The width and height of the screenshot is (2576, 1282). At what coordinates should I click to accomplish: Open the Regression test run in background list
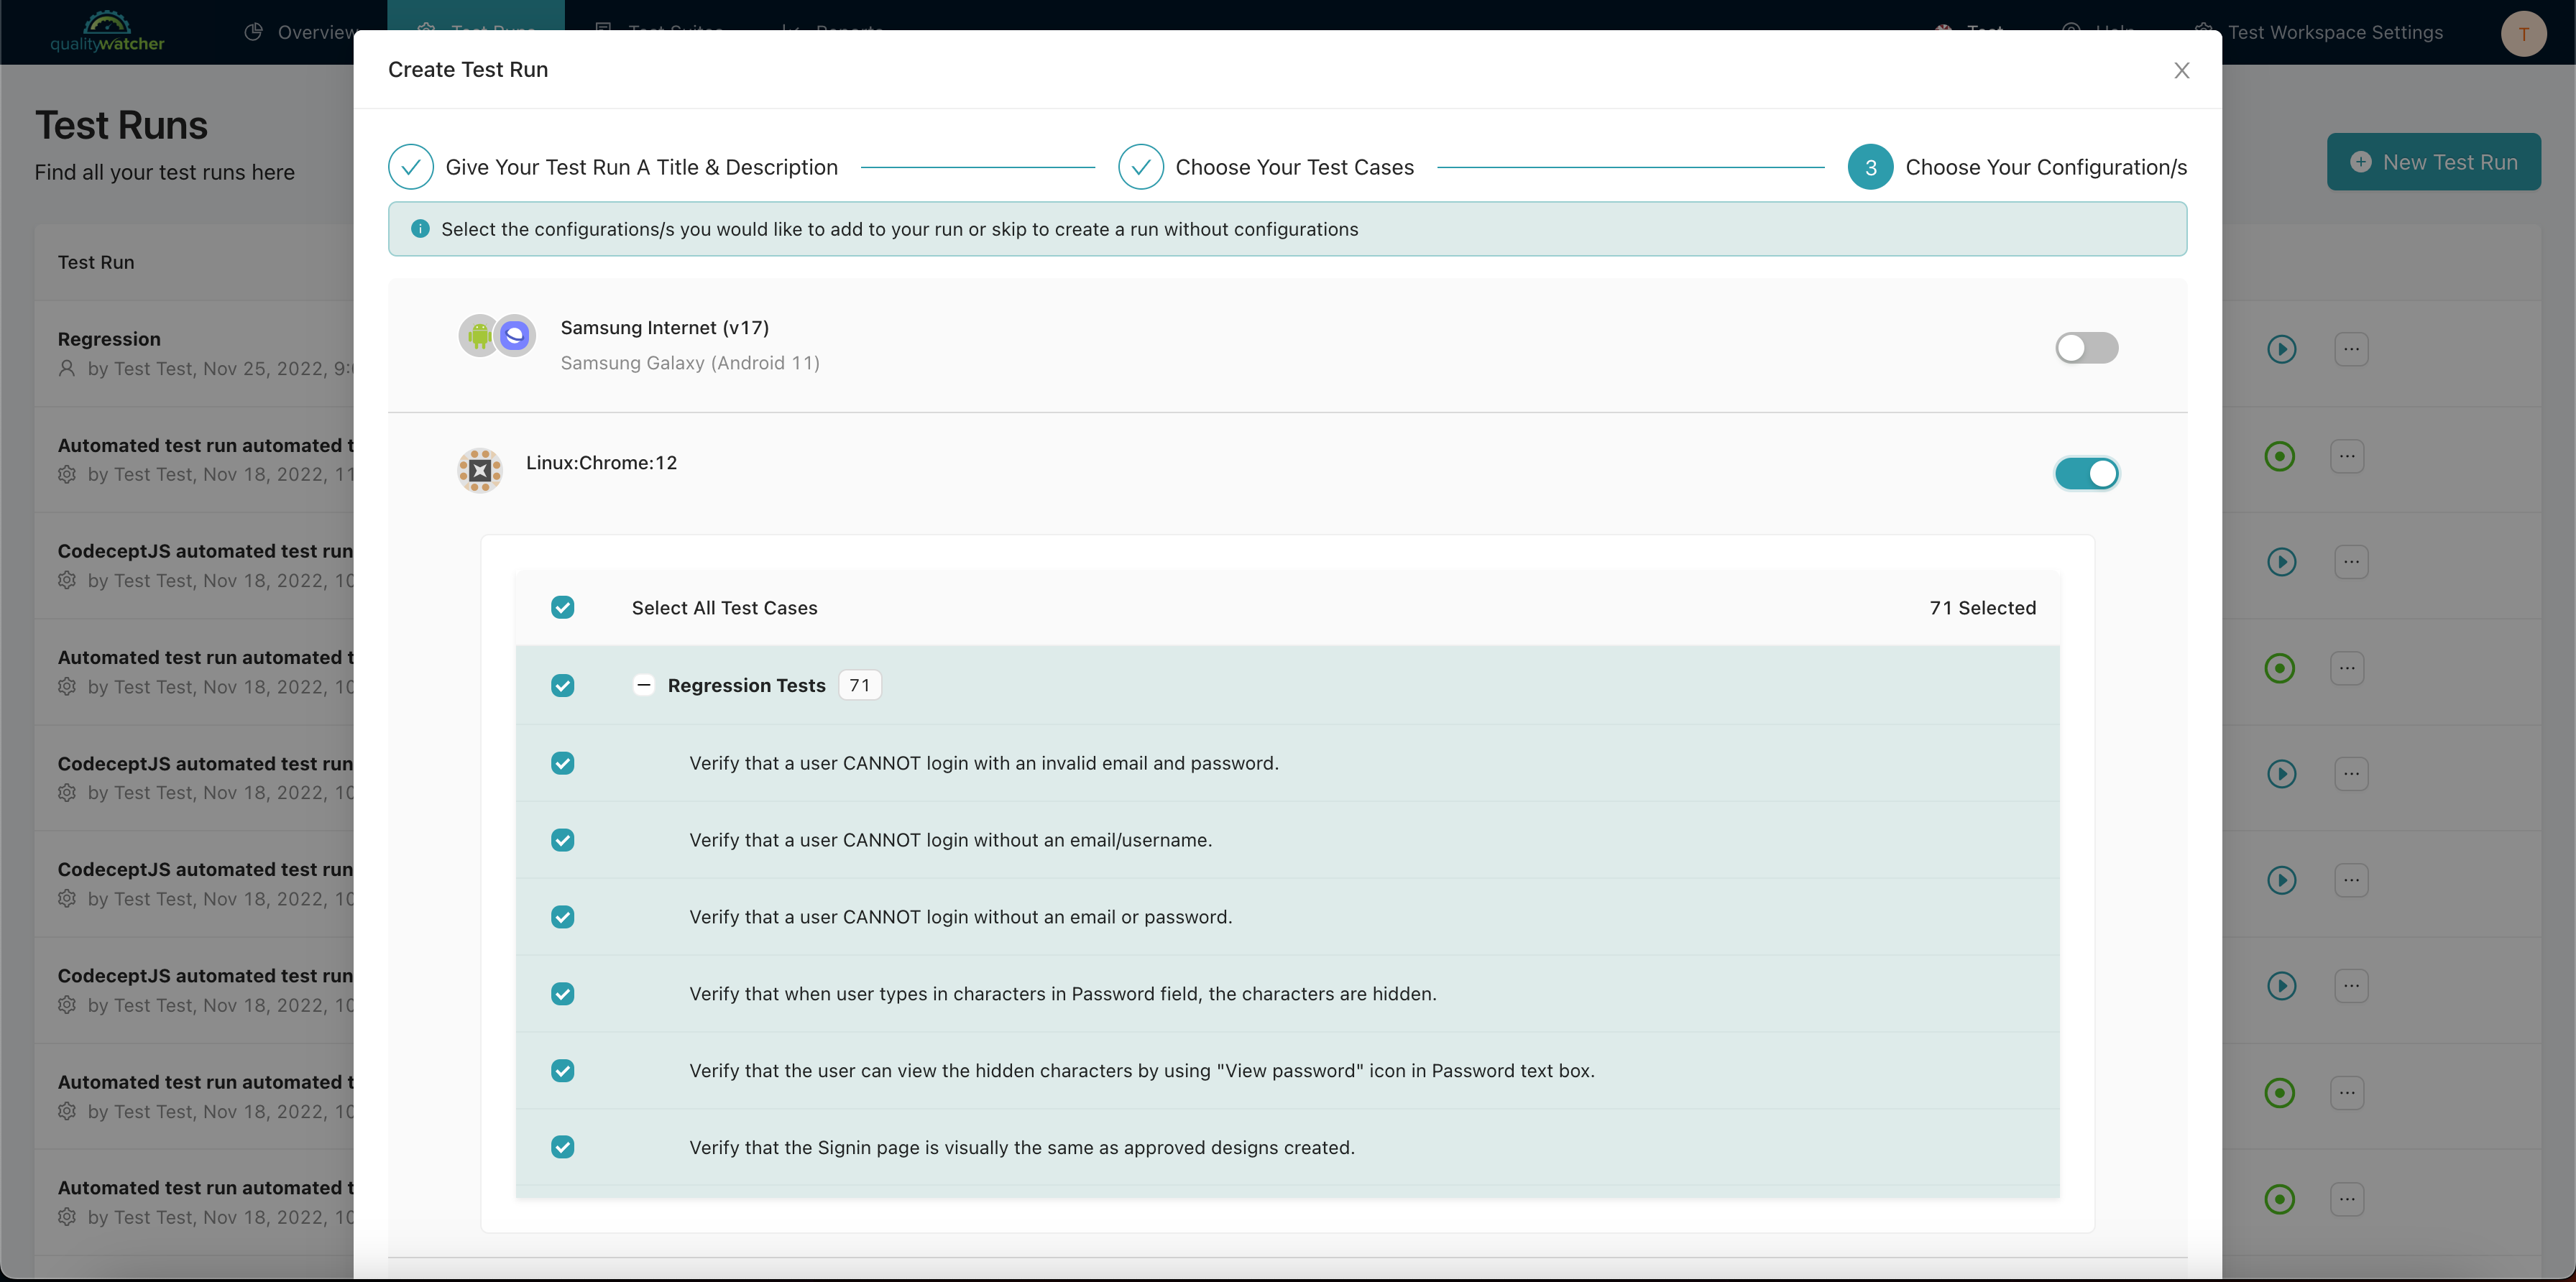[109, 339]
